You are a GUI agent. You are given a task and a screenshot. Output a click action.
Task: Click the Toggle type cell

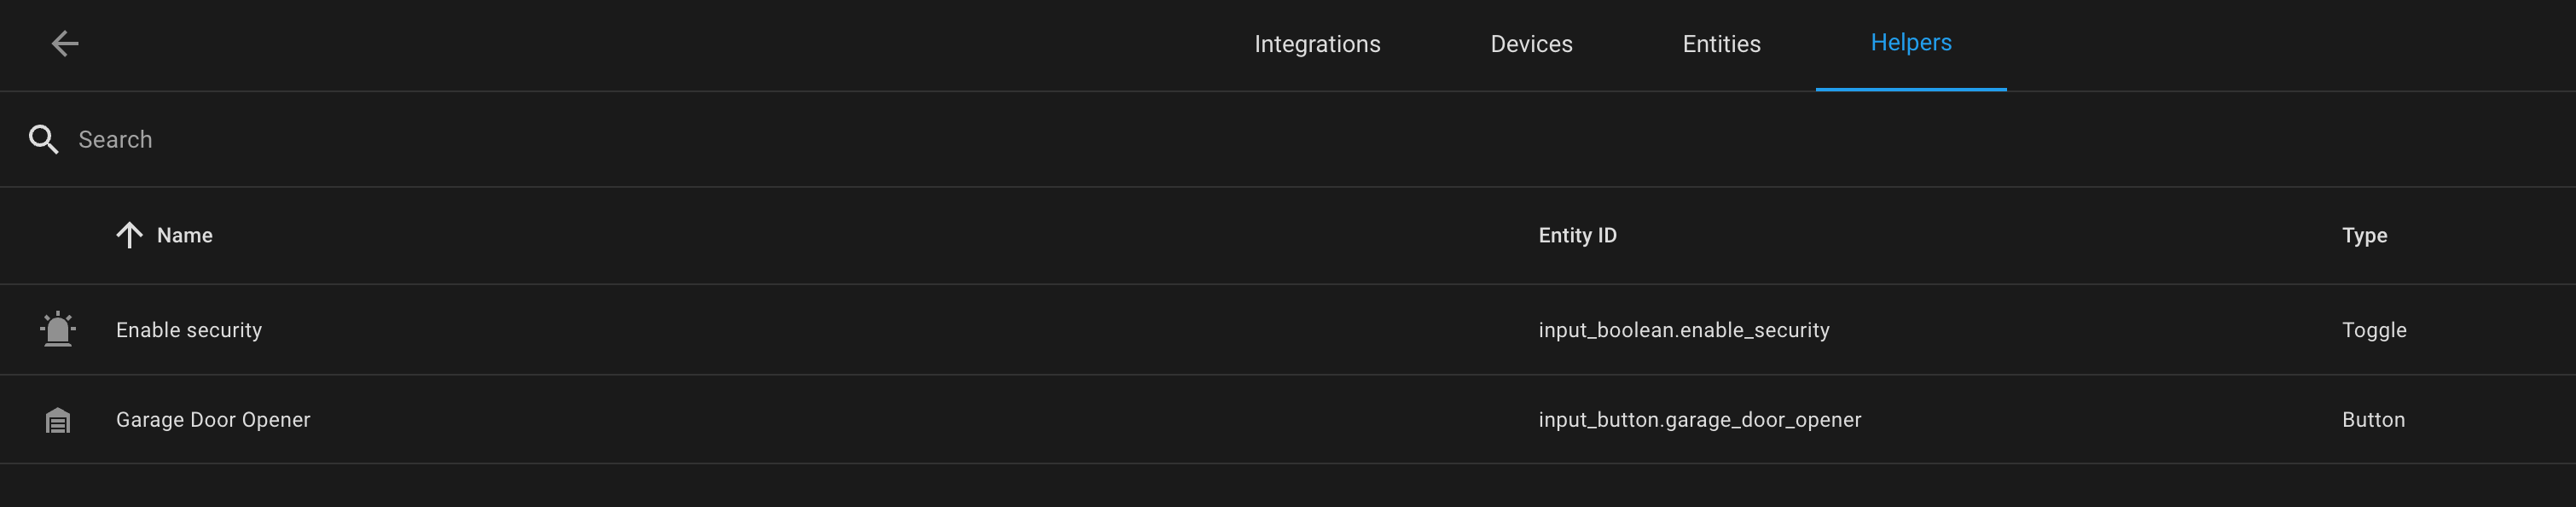click(2374, 330)
